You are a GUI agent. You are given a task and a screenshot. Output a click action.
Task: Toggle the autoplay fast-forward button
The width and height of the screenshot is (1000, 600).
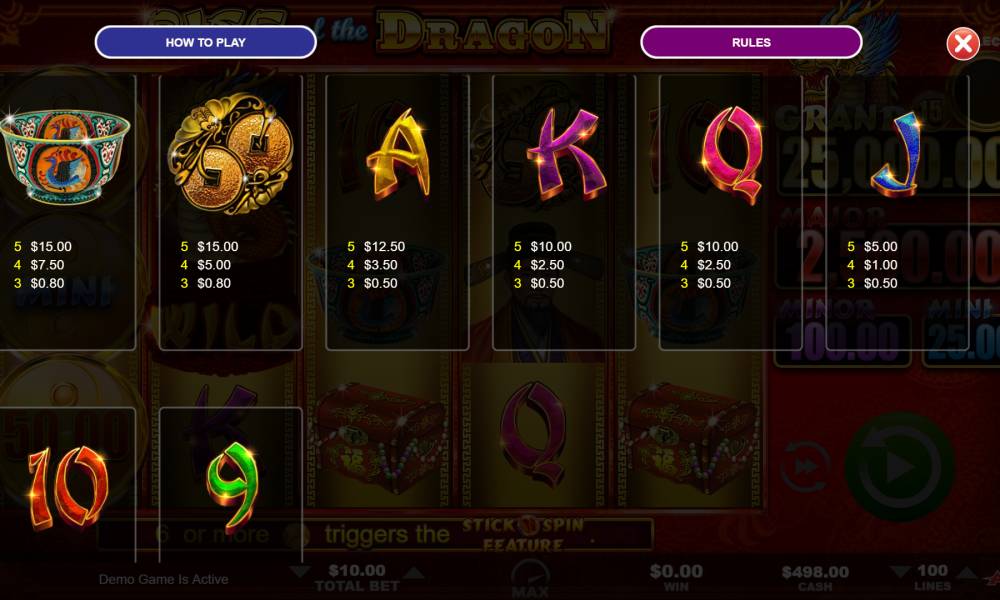pyautogui.click(x=805, y=466)
